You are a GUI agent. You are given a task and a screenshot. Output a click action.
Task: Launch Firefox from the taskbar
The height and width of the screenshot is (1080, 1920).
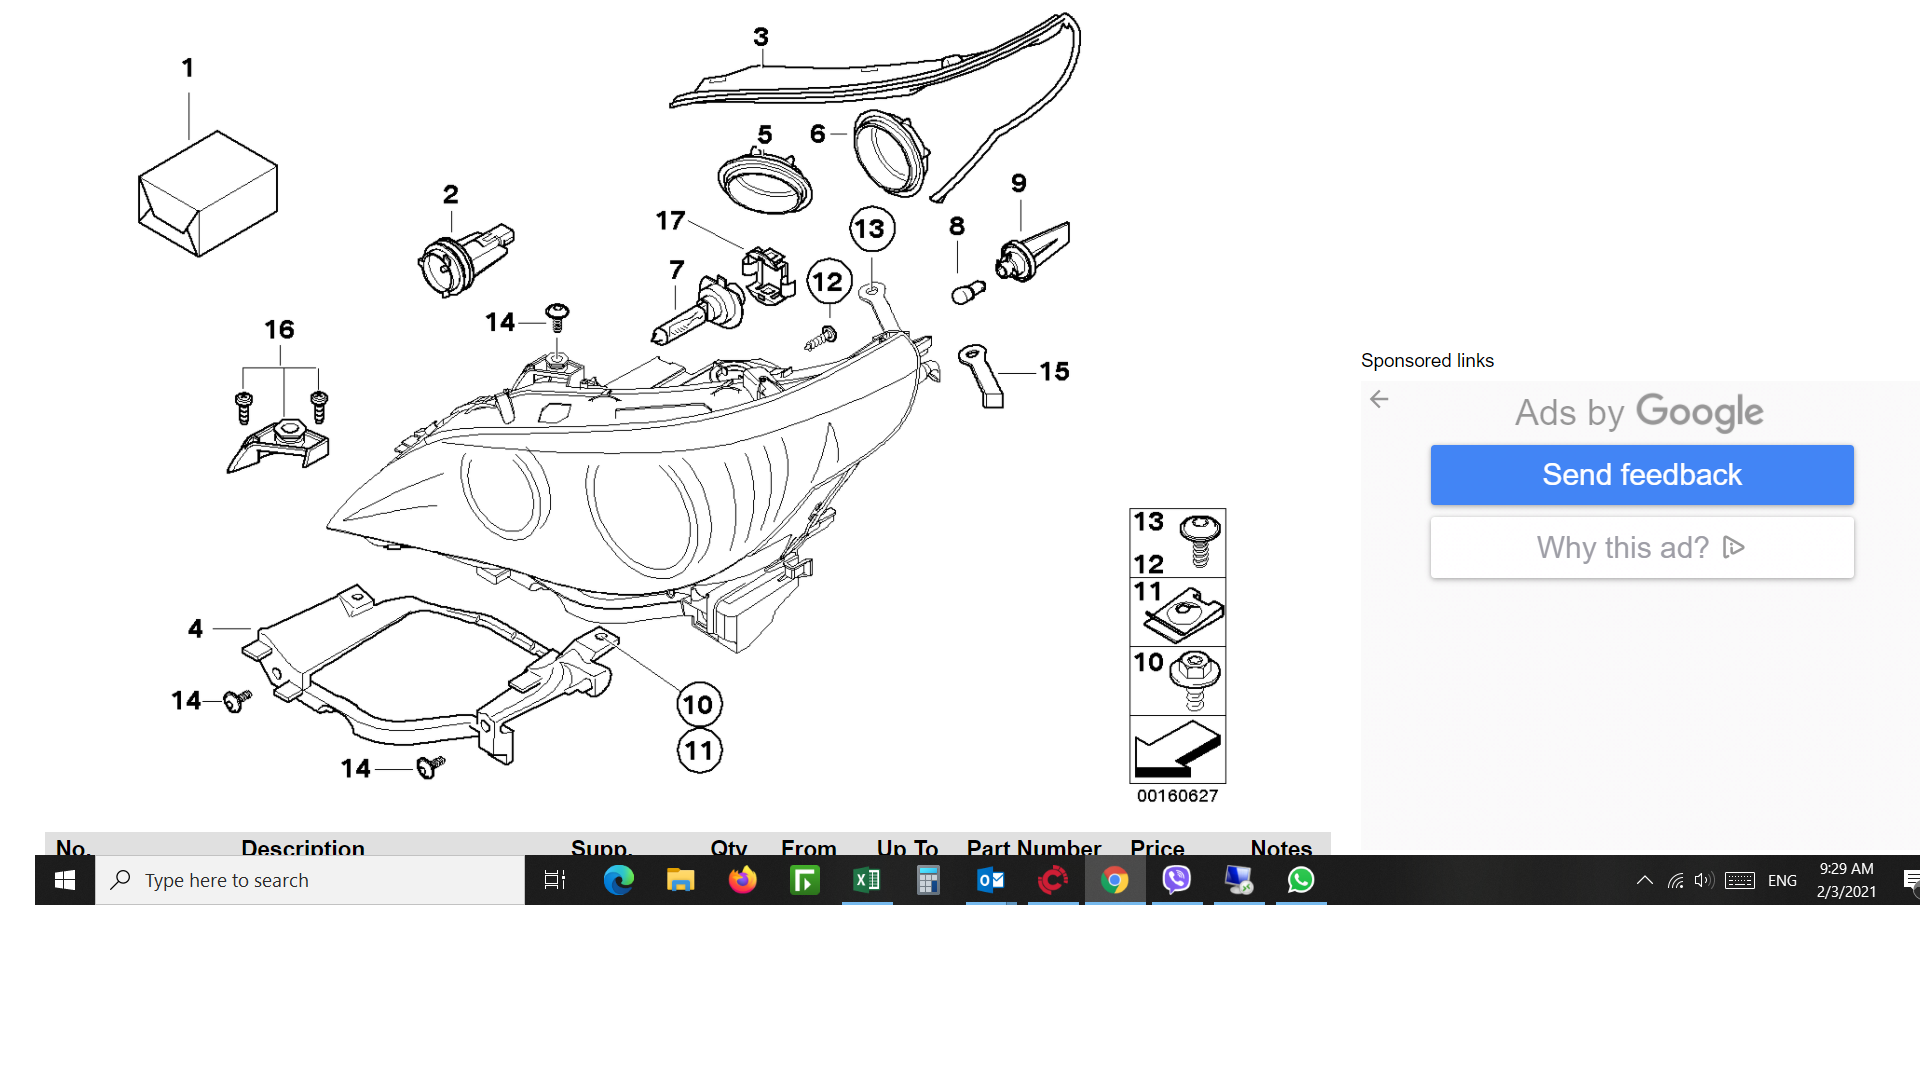(742, 880)
